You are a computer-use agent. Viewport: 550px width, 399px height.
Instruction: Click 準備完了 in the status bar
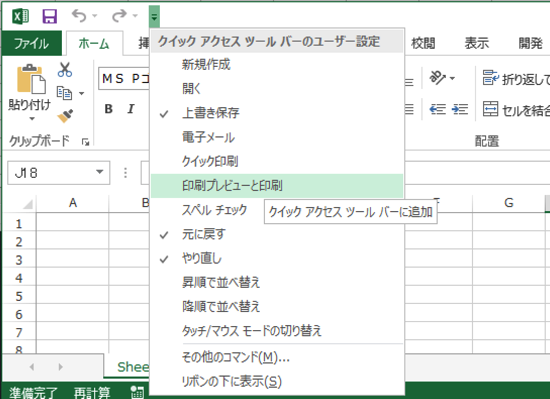click(33, 392)
